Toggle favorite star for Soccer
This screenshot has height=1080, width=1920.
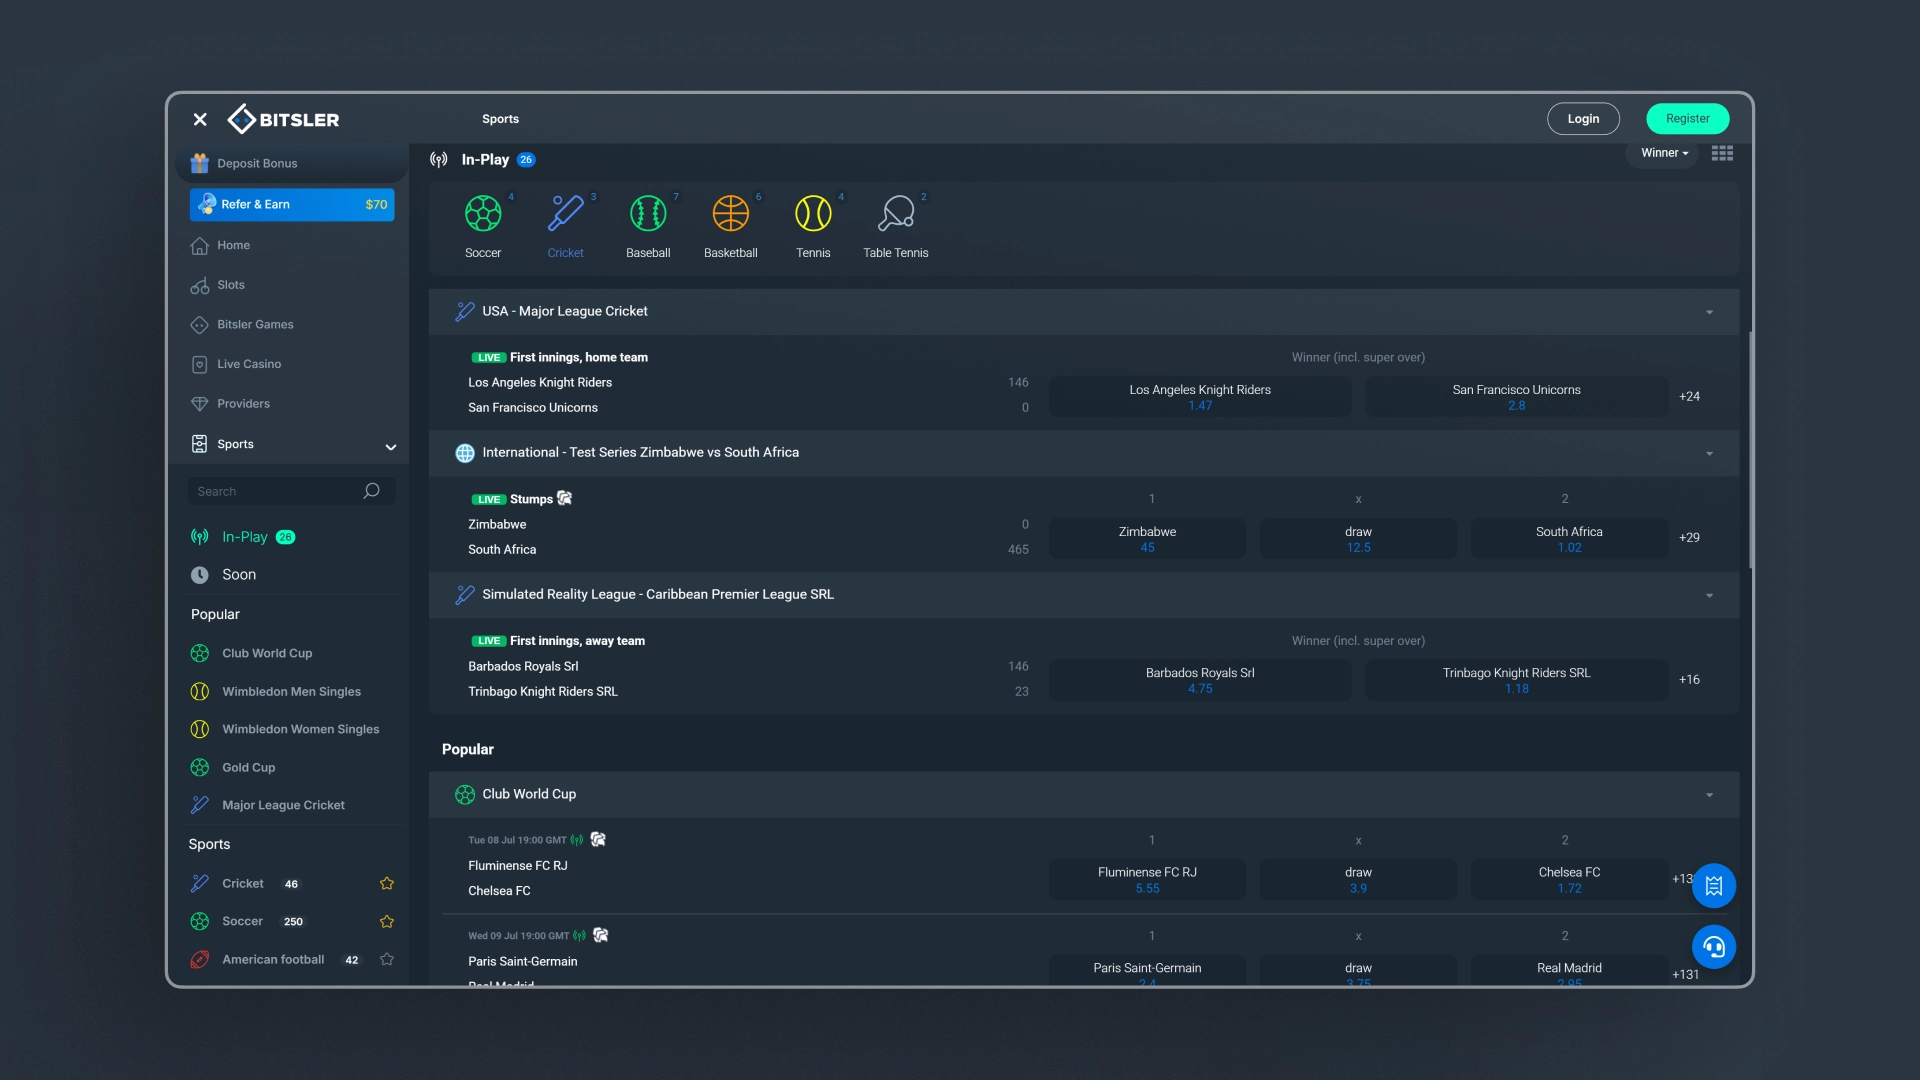click(x=387, y=921)
